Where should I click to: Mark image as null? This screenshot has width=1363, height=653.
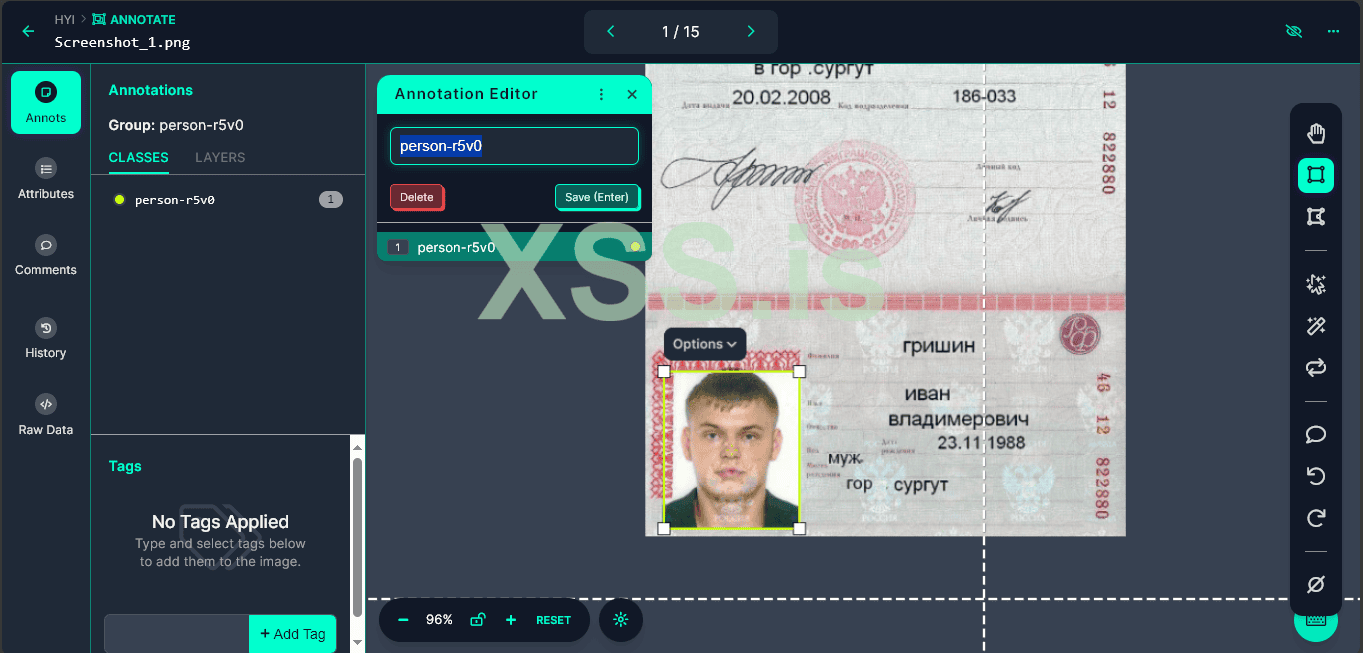pos(1316,584)
